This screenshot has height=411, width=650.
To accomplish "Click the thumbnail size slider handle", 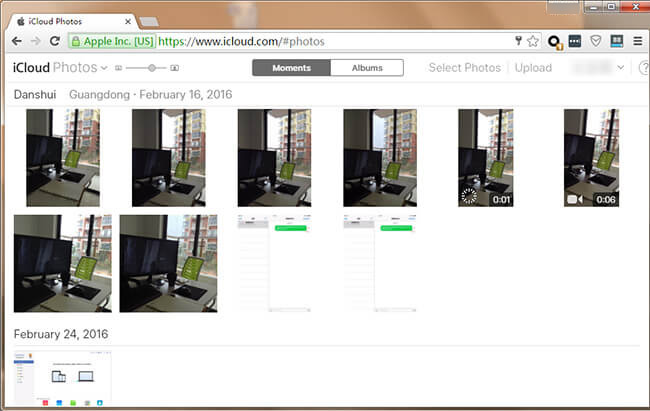I will pos(152,68).
